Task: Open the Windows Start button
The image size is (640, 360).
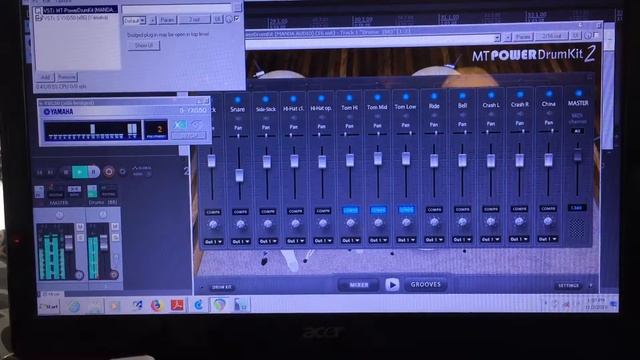Action: (x=49, y=306)
